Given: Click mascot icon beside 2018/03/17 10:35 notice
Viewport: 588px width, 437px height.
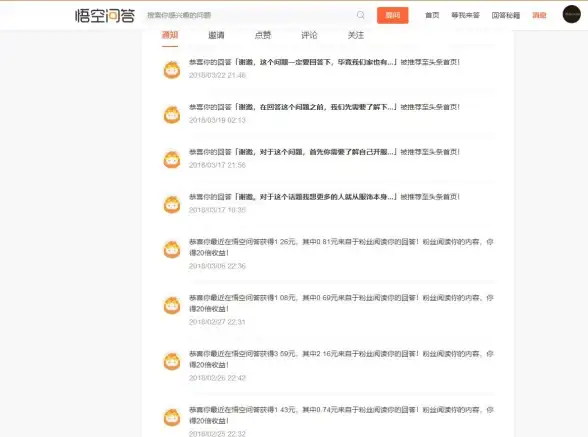Looking at the screenshot, I should (172, 204).
